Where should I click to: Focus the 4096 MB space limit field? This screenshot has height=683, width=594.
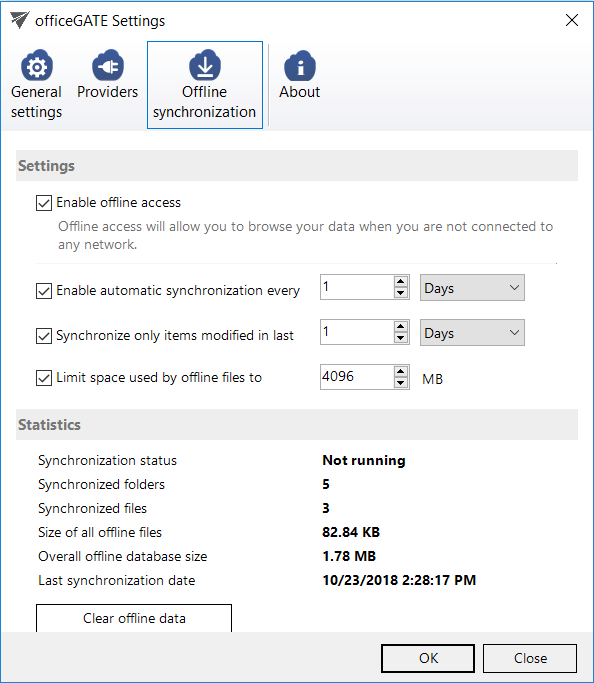[357, 377]
